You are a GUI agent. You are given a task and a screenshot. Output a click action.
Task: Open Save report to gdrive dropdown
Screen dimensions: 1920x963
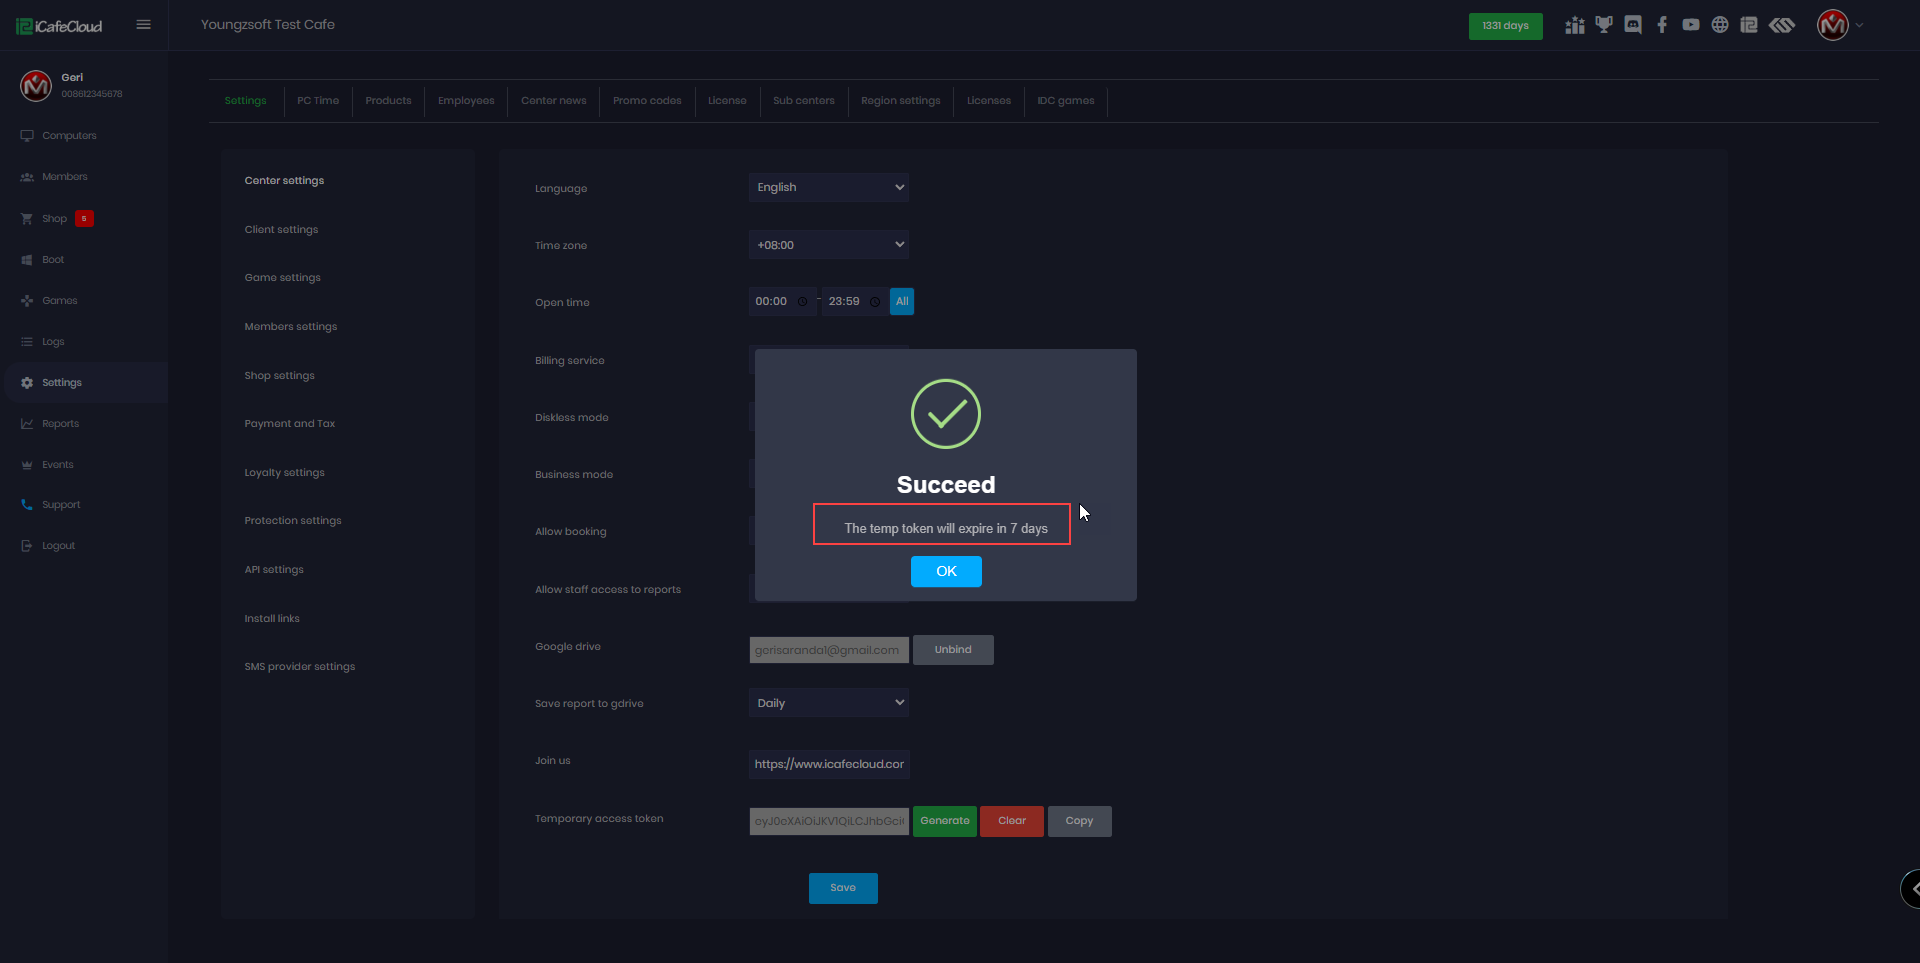click(x=829, y=703)
